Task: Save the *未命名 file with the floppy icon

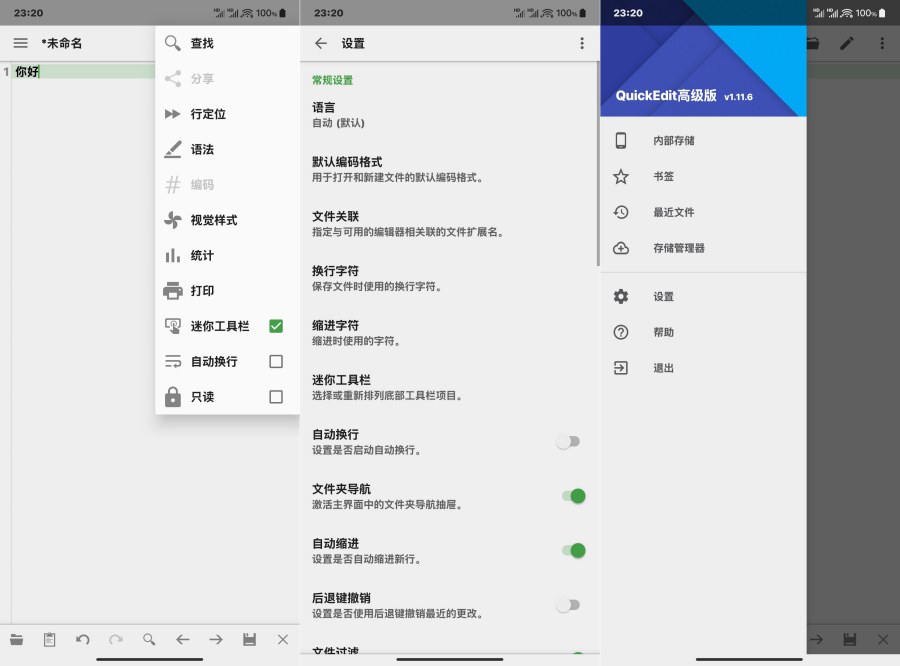Action: pos(249,640)
